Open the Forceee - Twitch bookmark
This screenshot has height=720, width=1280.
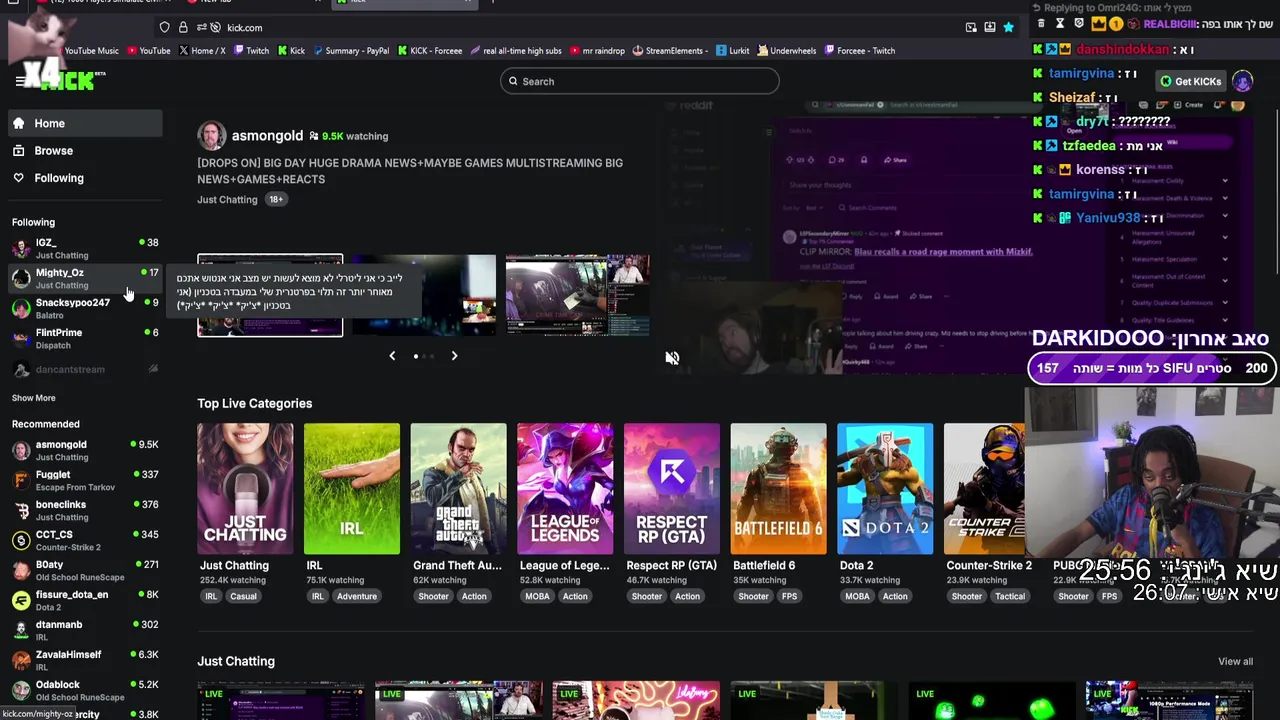(x=859, y=50)
